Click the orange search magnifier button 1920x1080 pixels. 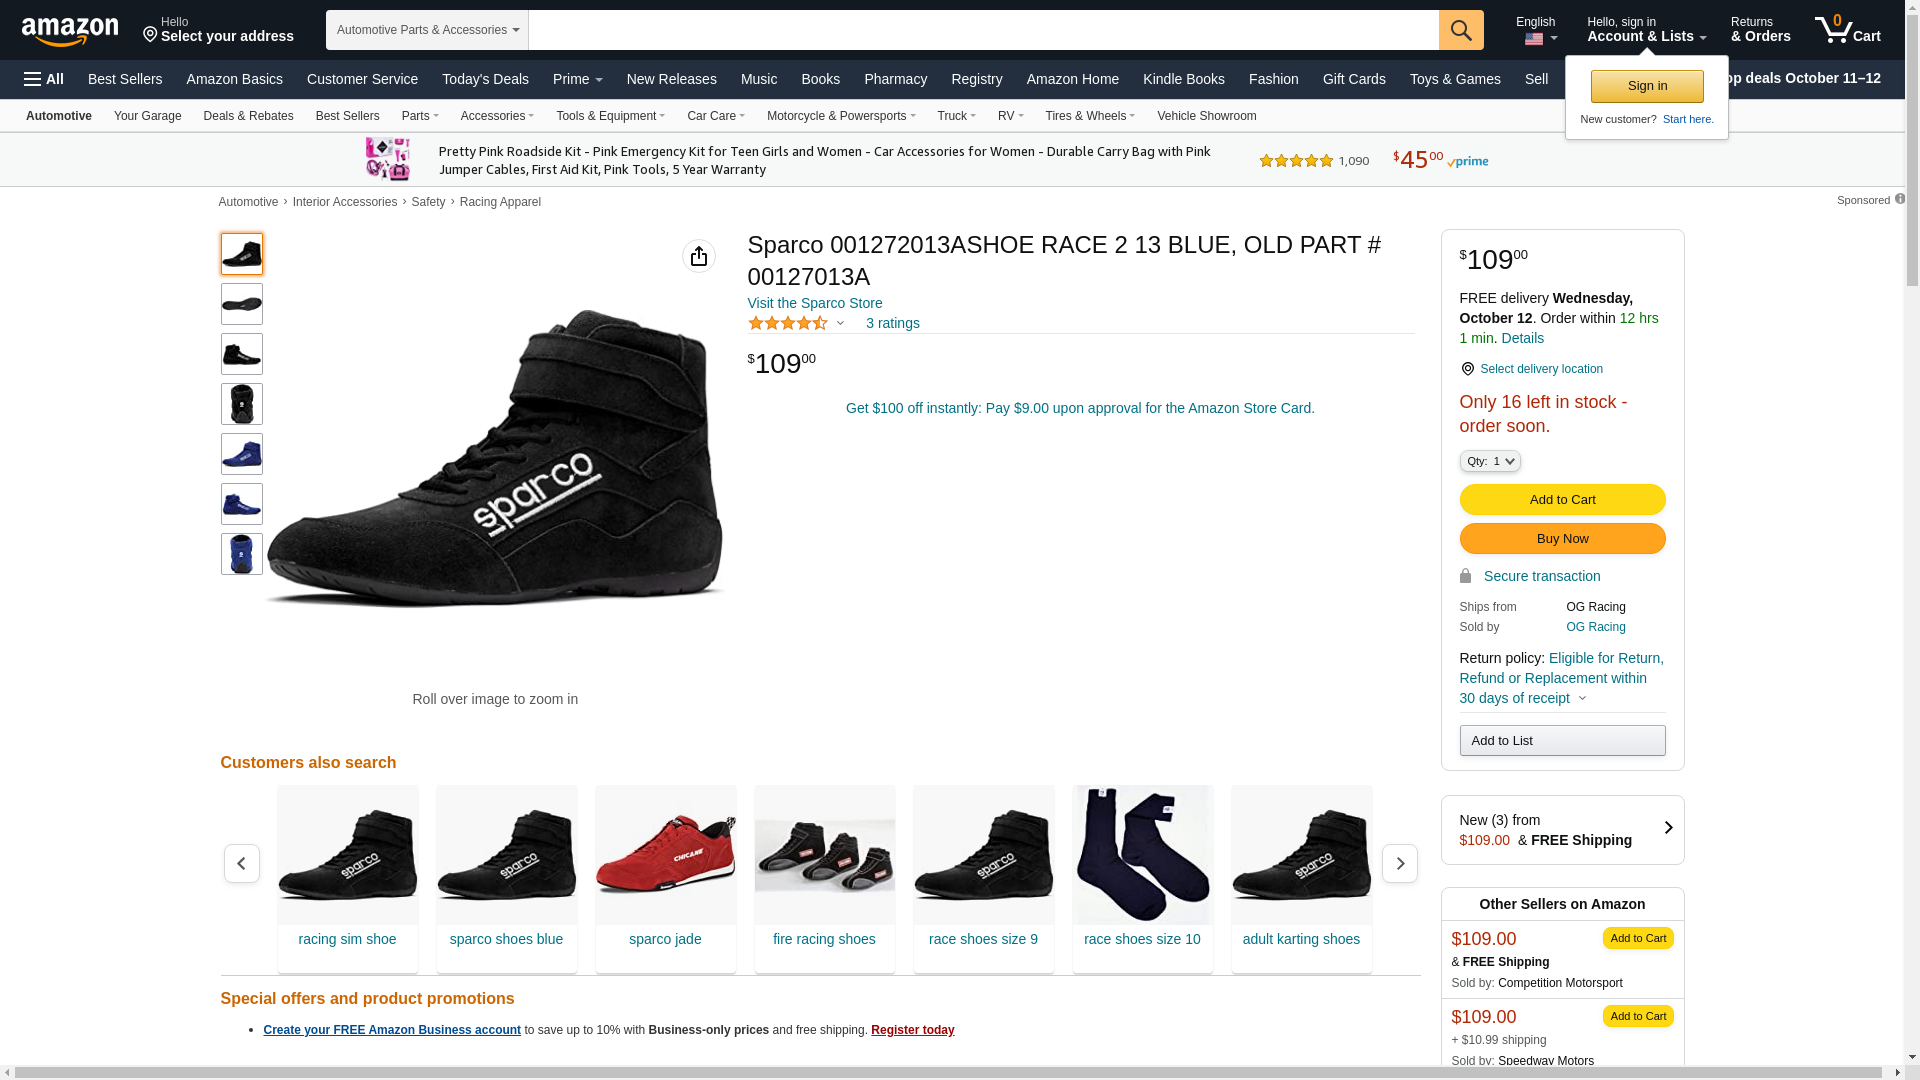point(1461,30)
